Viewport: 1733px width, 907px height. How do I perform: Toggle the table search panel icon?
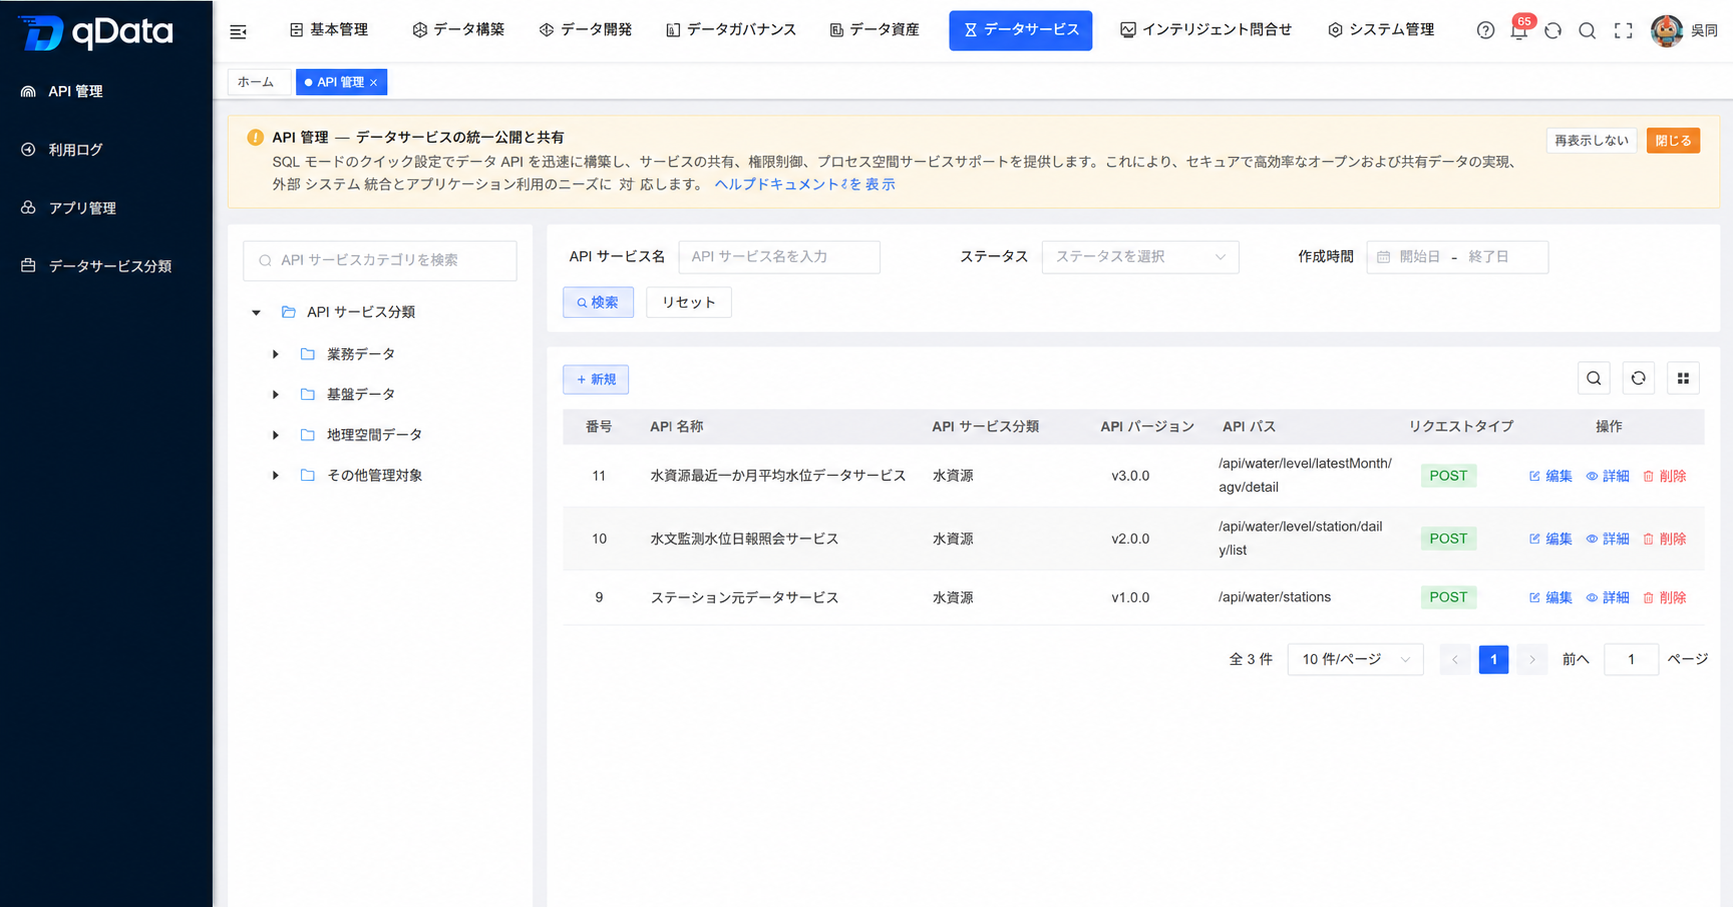tap(1594, 378)
